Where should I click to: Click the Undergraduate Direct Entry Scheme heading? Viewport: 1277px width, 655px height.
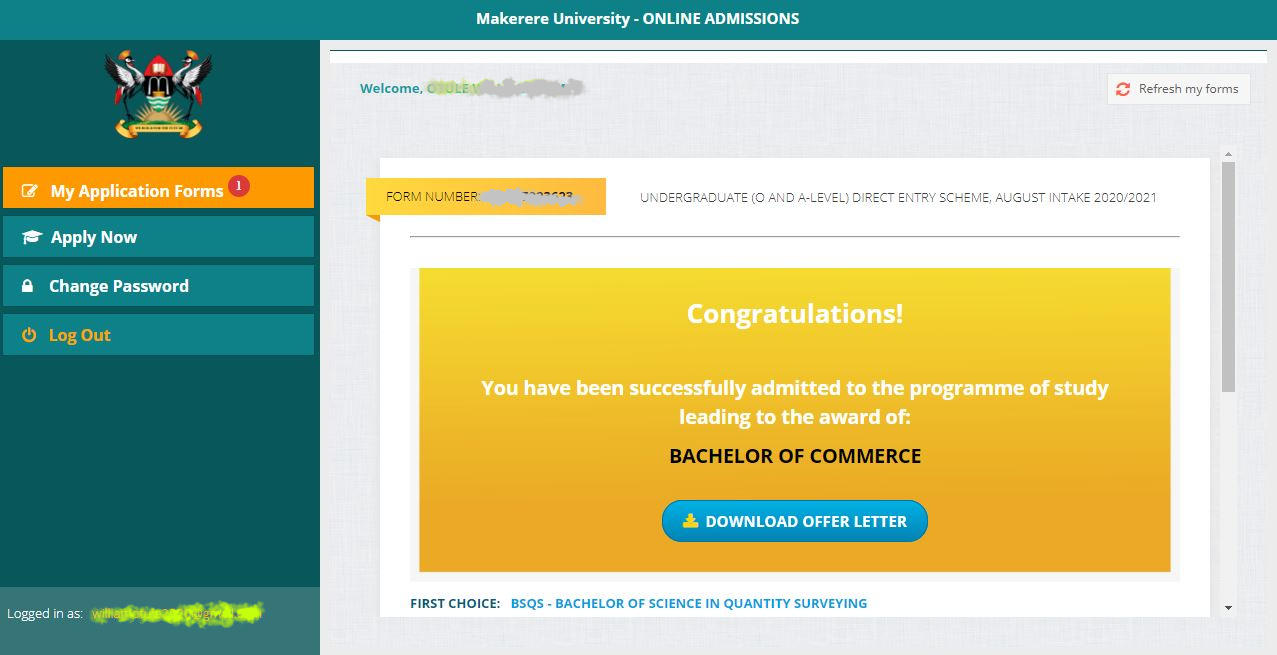898,197
